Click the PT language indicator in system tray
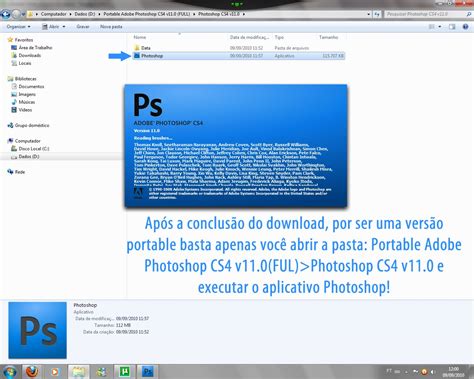 pos(389,371)
